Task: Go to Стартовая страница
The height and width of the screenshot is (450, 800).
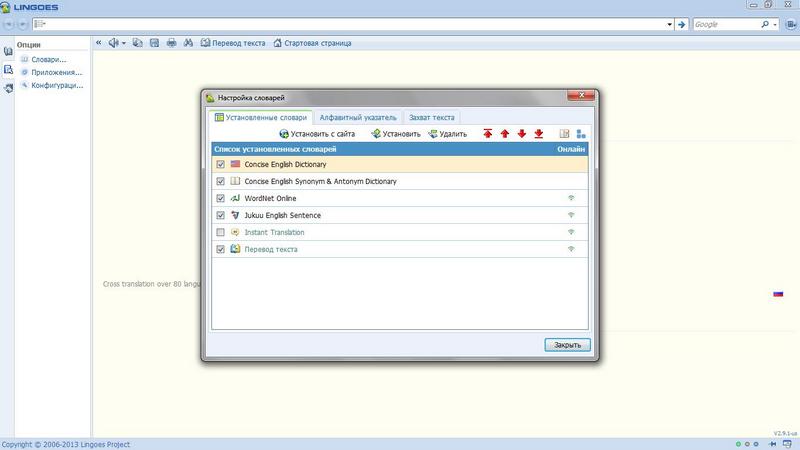Action: (x=312, y=43)
